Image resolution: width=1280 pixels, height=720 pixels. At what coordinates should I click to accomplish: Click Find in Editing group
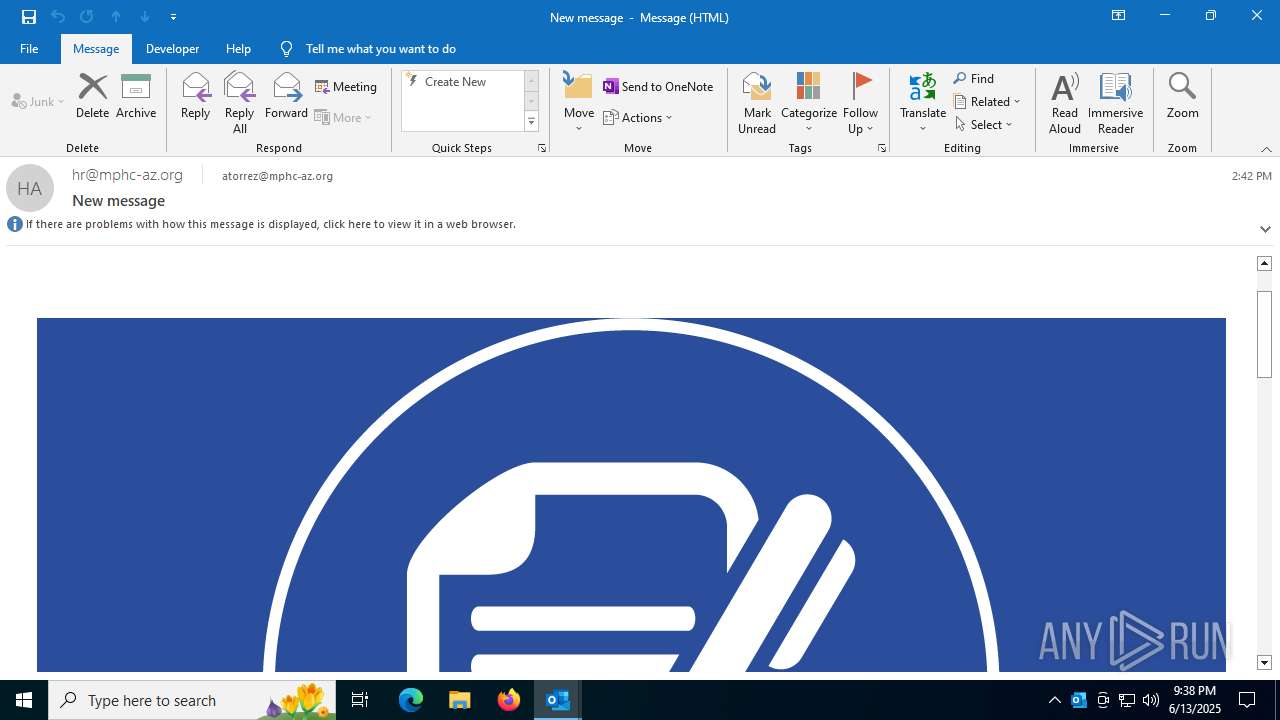click(974, 79)
